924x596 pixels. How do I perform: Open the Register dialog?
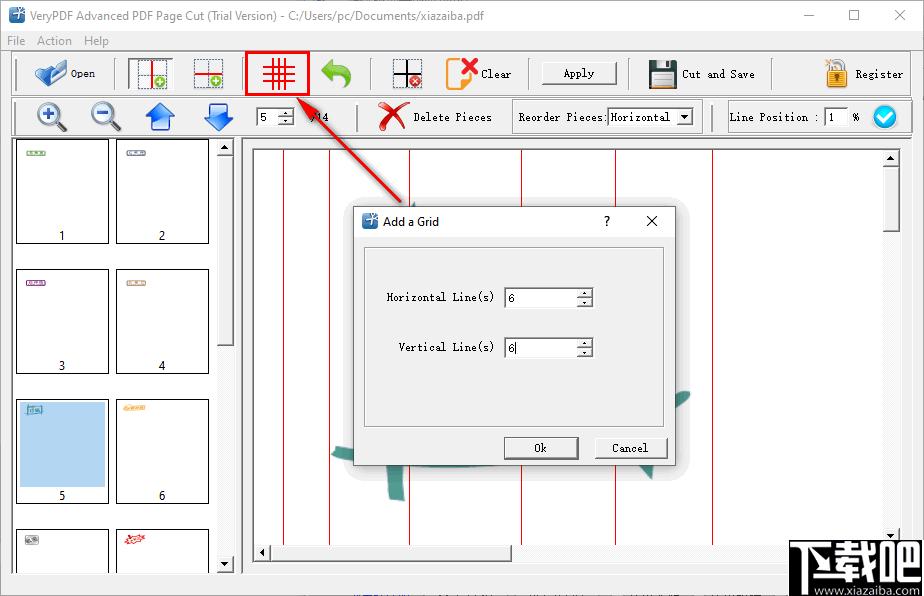tap(864, 74)
